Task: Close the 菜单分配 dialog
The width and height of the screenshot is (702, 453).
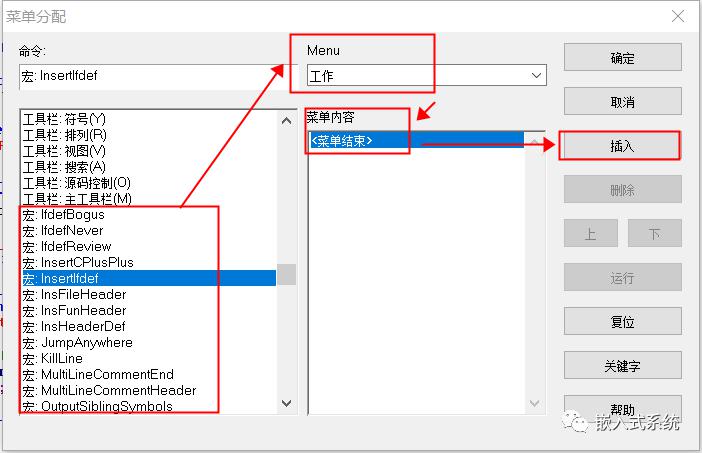Action: tap(678, 16)
